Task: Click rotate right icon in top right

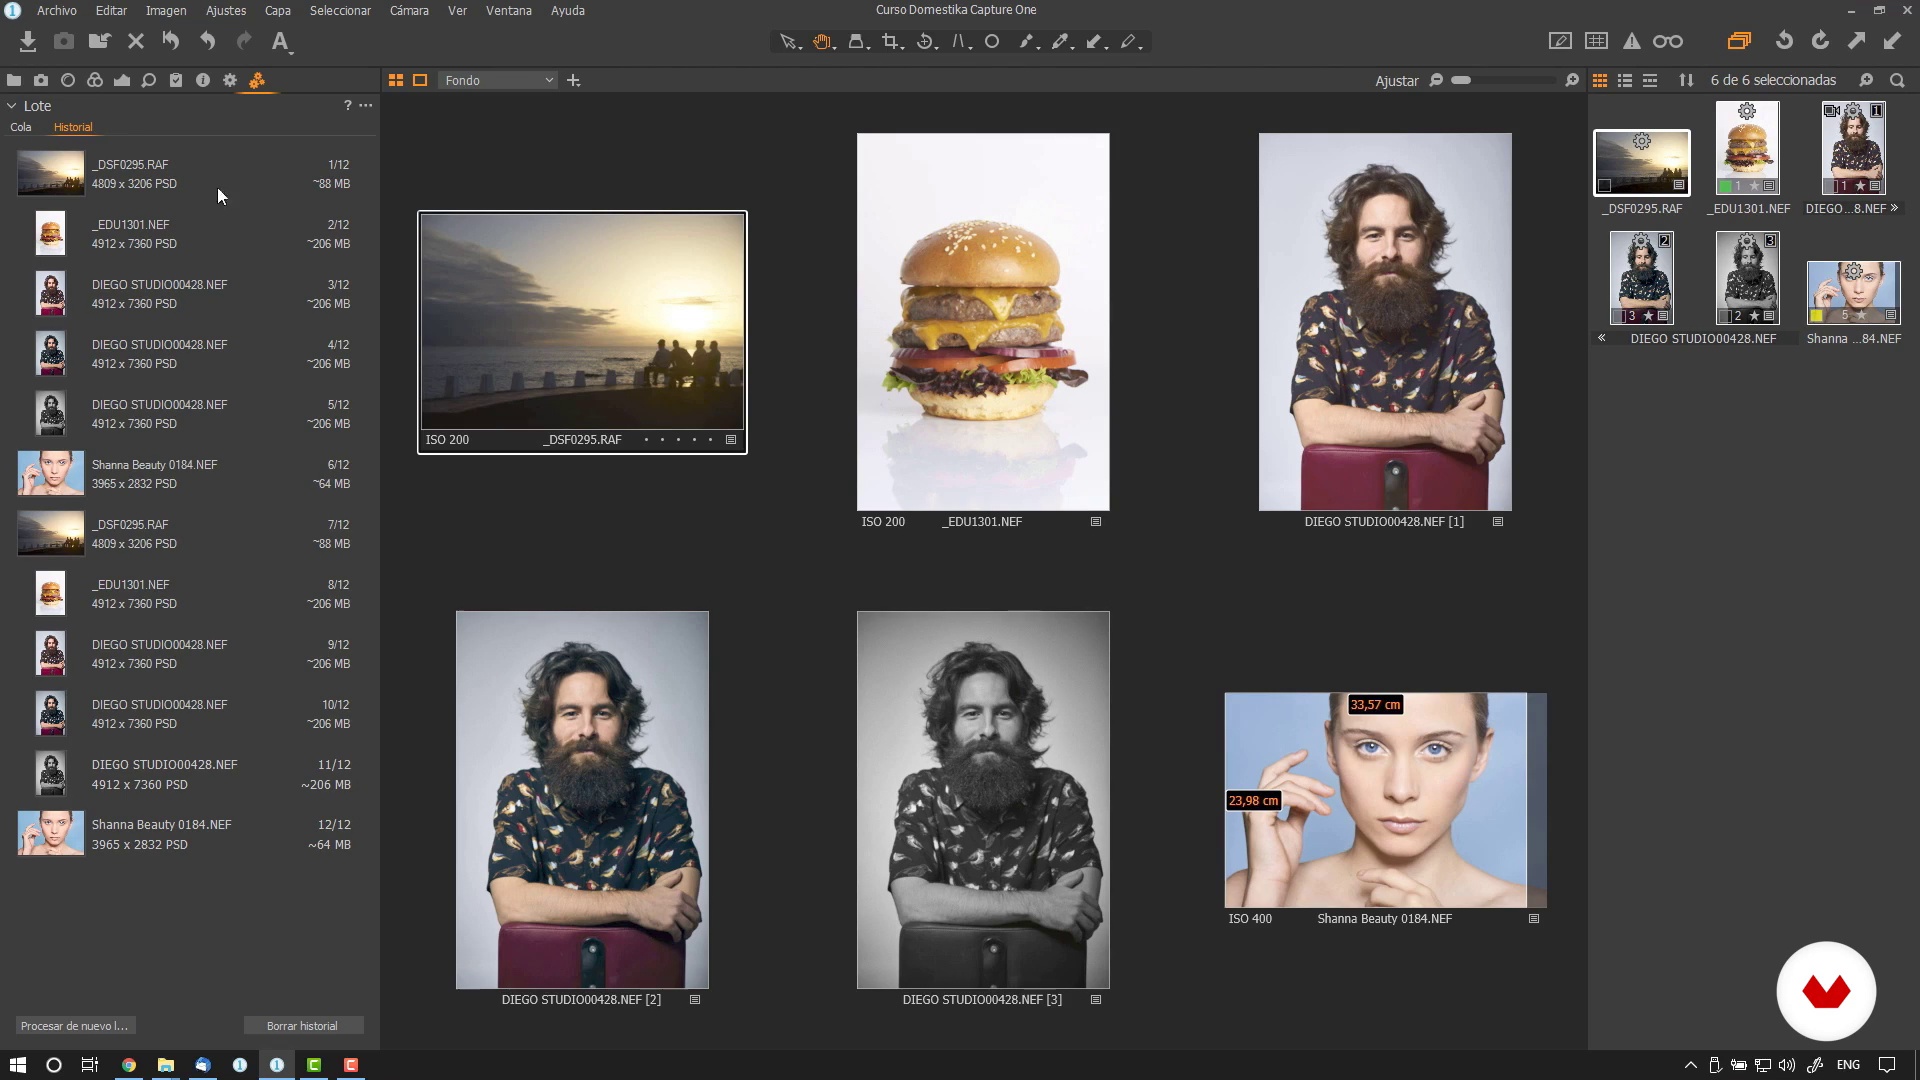Action: click(1820, 41)
